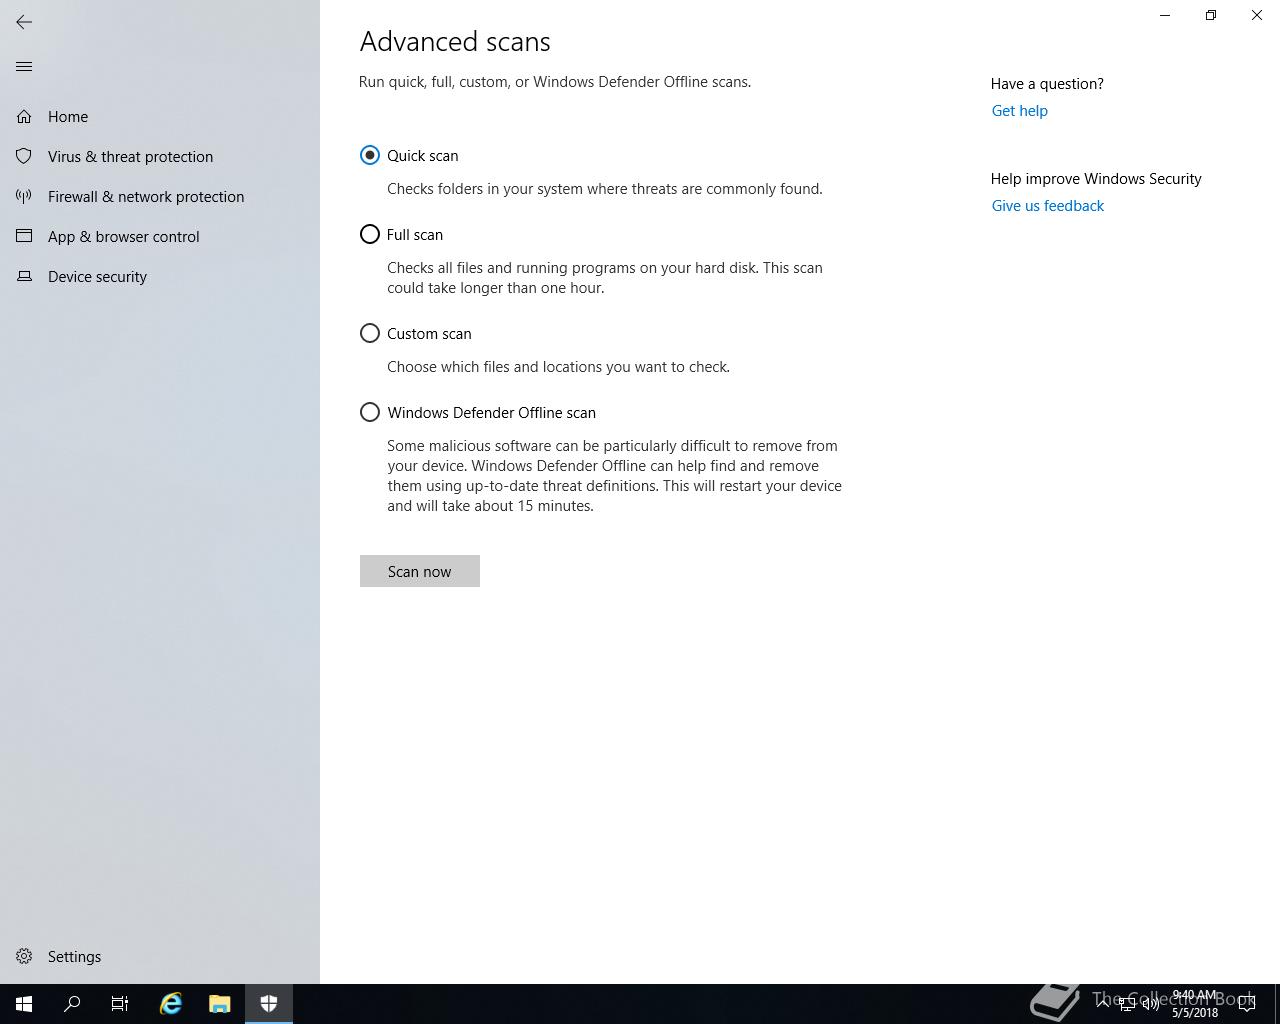Click the 'Have a question?' text
The image size is (1280, 1024).
pyautogui.click(x=1047, y=84)
